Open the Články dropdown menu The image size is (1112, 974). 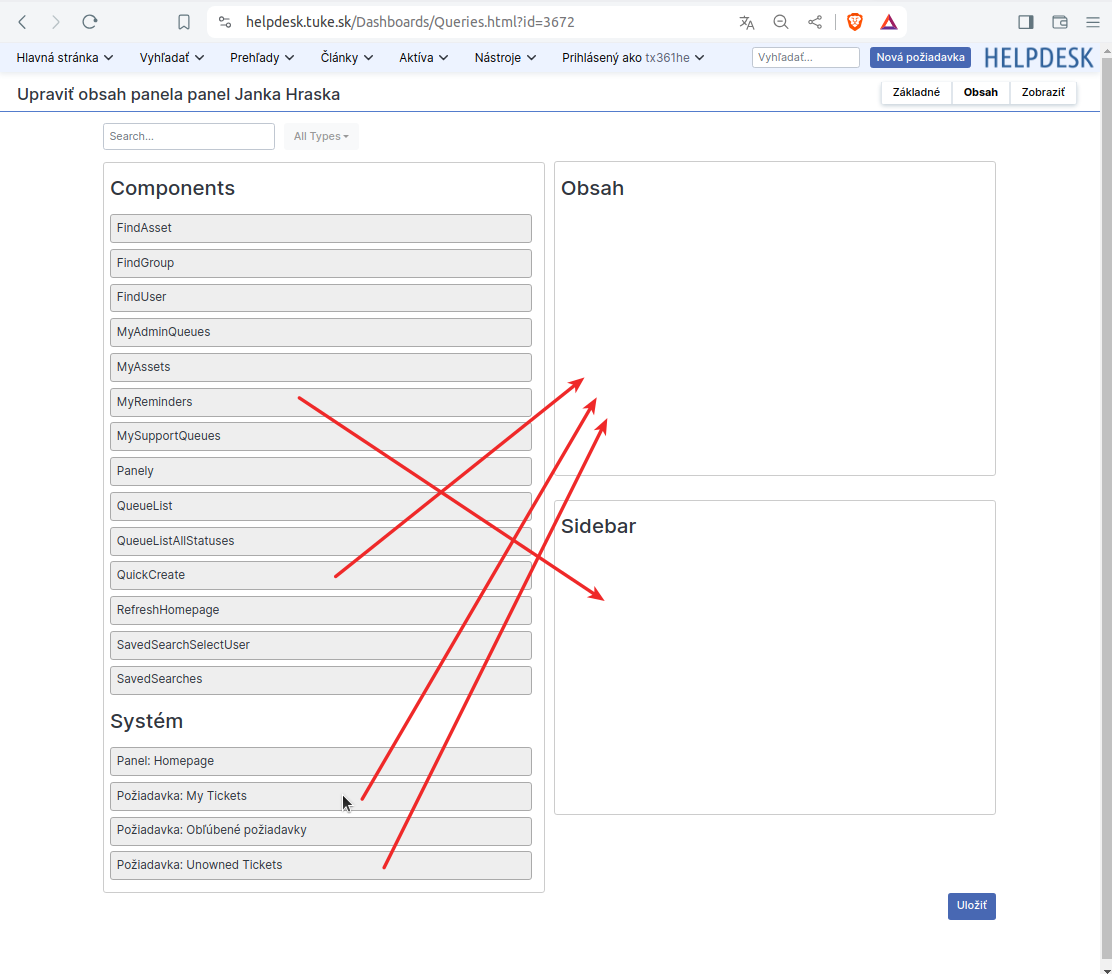click(346, 57)
